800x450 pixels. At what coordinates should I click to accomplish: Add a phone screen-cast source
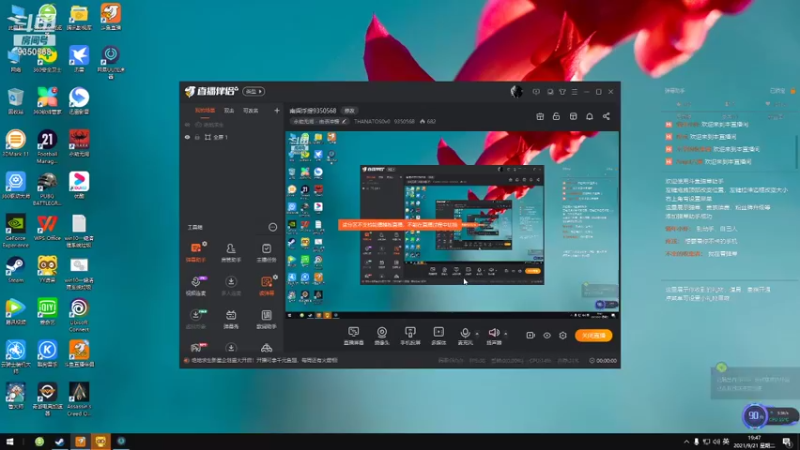[x=410, y=336]
